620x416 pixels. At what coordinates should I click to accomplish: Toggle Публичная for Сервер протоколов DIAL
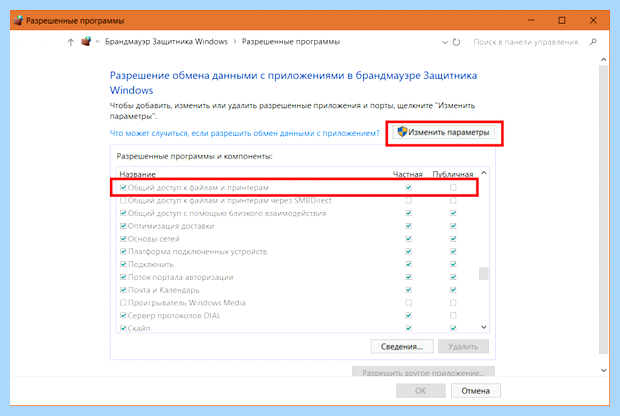pyautogui.click(x=453, y=315)
